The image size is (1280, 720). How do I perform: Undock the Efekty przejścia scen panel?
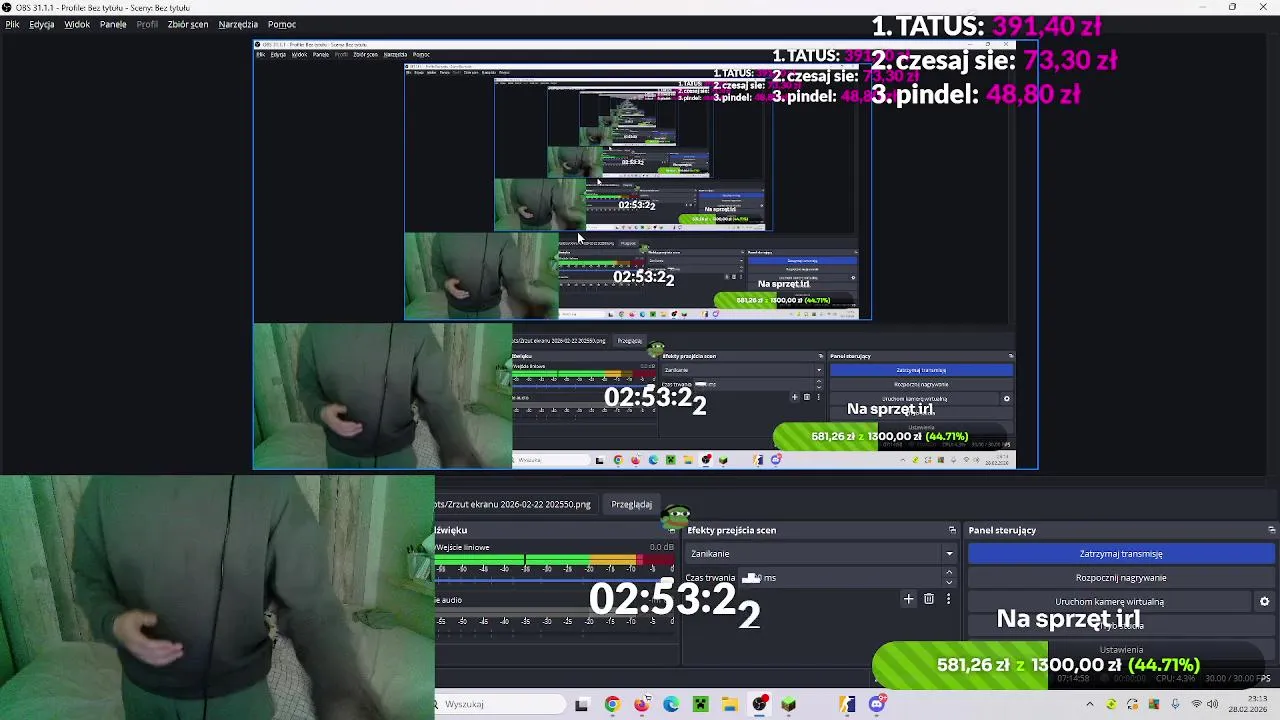(952, 530)
